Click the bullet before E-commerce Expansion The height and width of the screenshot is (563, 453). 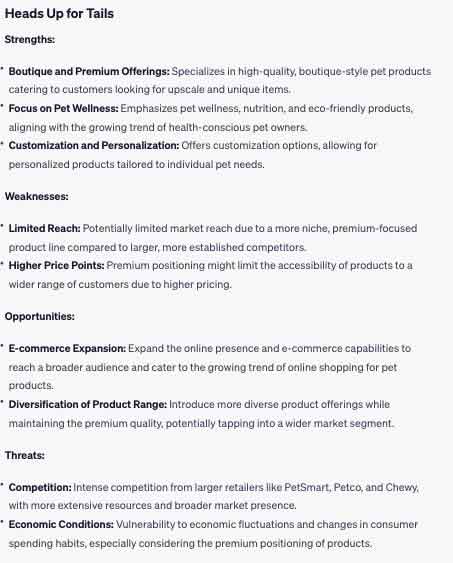tap(3, 346)
